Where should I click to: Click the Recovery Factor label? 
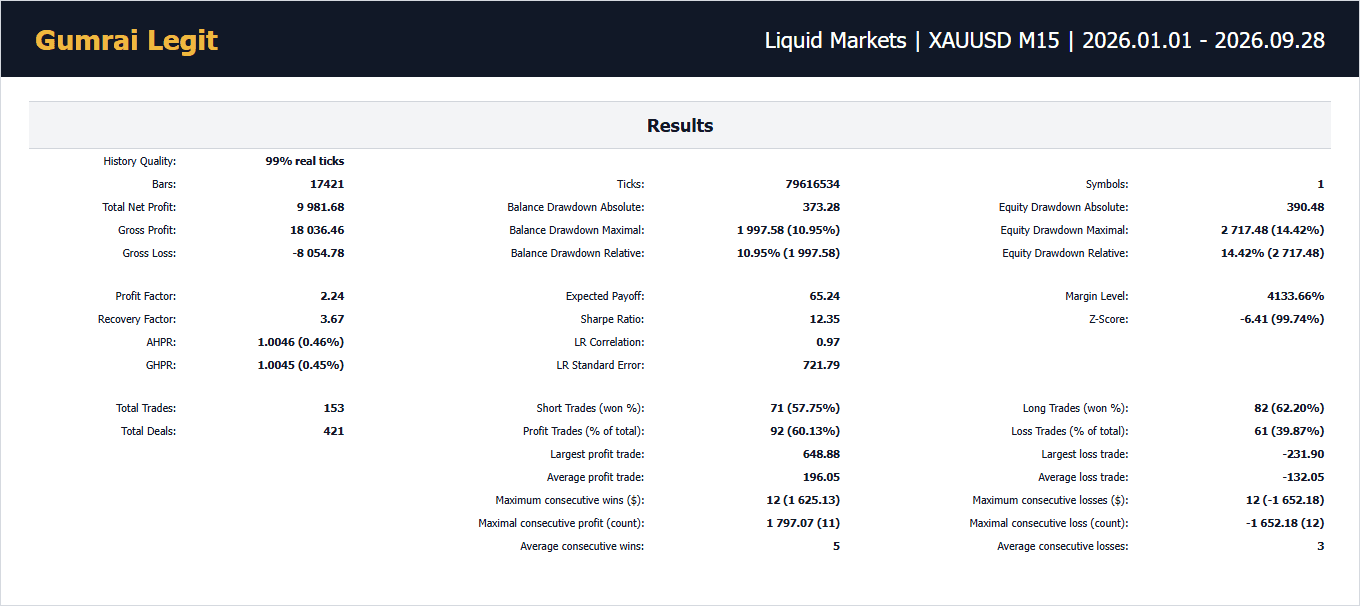click(x=137, y=319)
